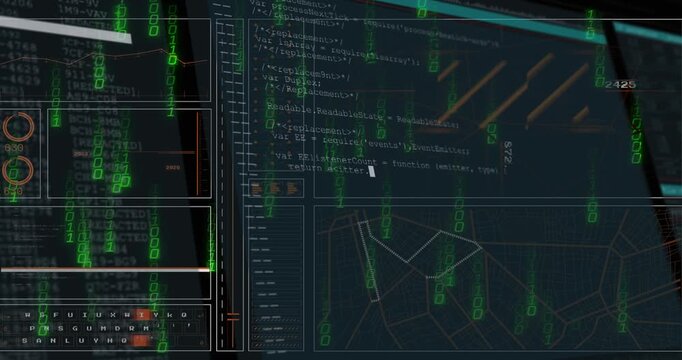Screen dimensions: 682x360
Task: Click the upper orange ring gauge above 630
Action: coord(18,127)
